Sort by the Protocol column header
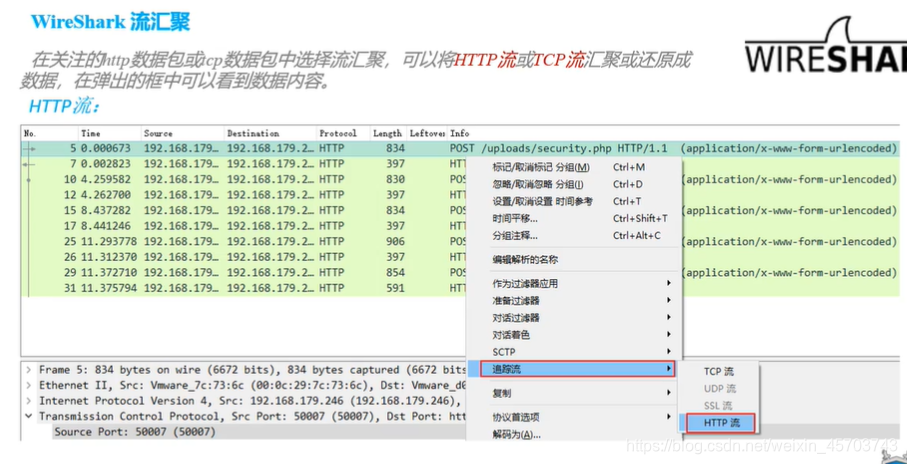 tap(342, 134)
